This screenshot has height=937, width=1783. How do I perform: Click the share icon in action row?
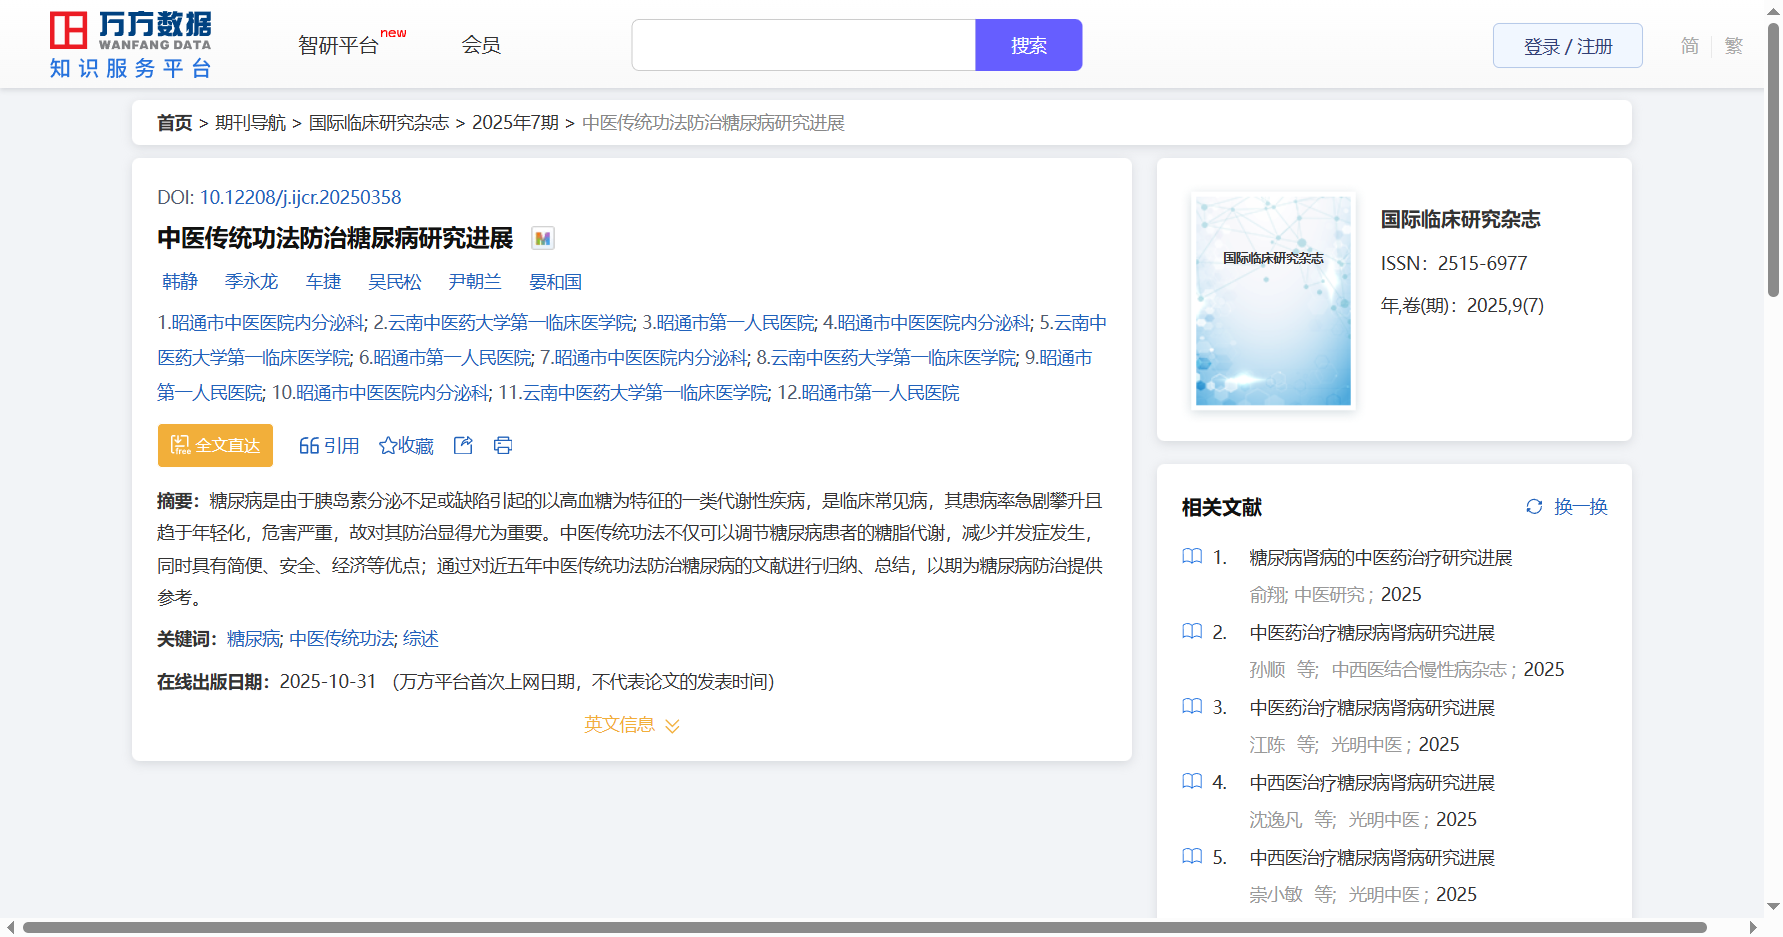click(463, 446)
